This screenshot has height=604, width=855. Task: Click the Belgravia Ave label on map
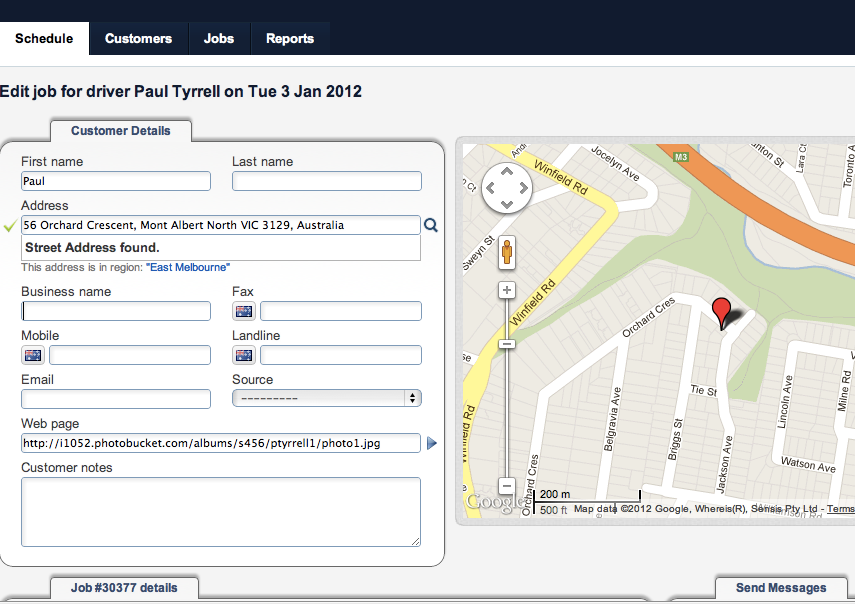click(612, 419)
